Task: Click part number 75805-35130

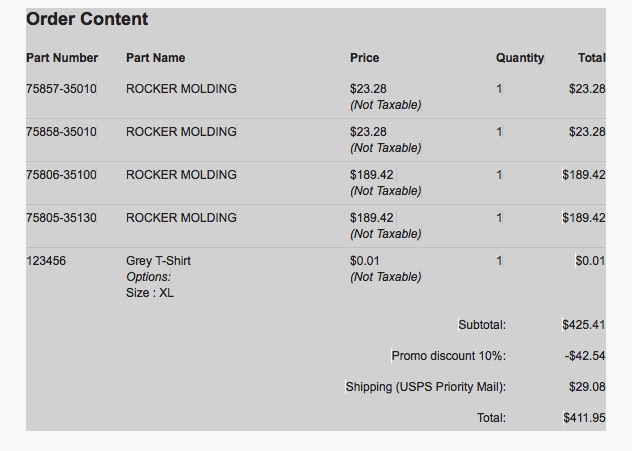Action: coord(61,218)
